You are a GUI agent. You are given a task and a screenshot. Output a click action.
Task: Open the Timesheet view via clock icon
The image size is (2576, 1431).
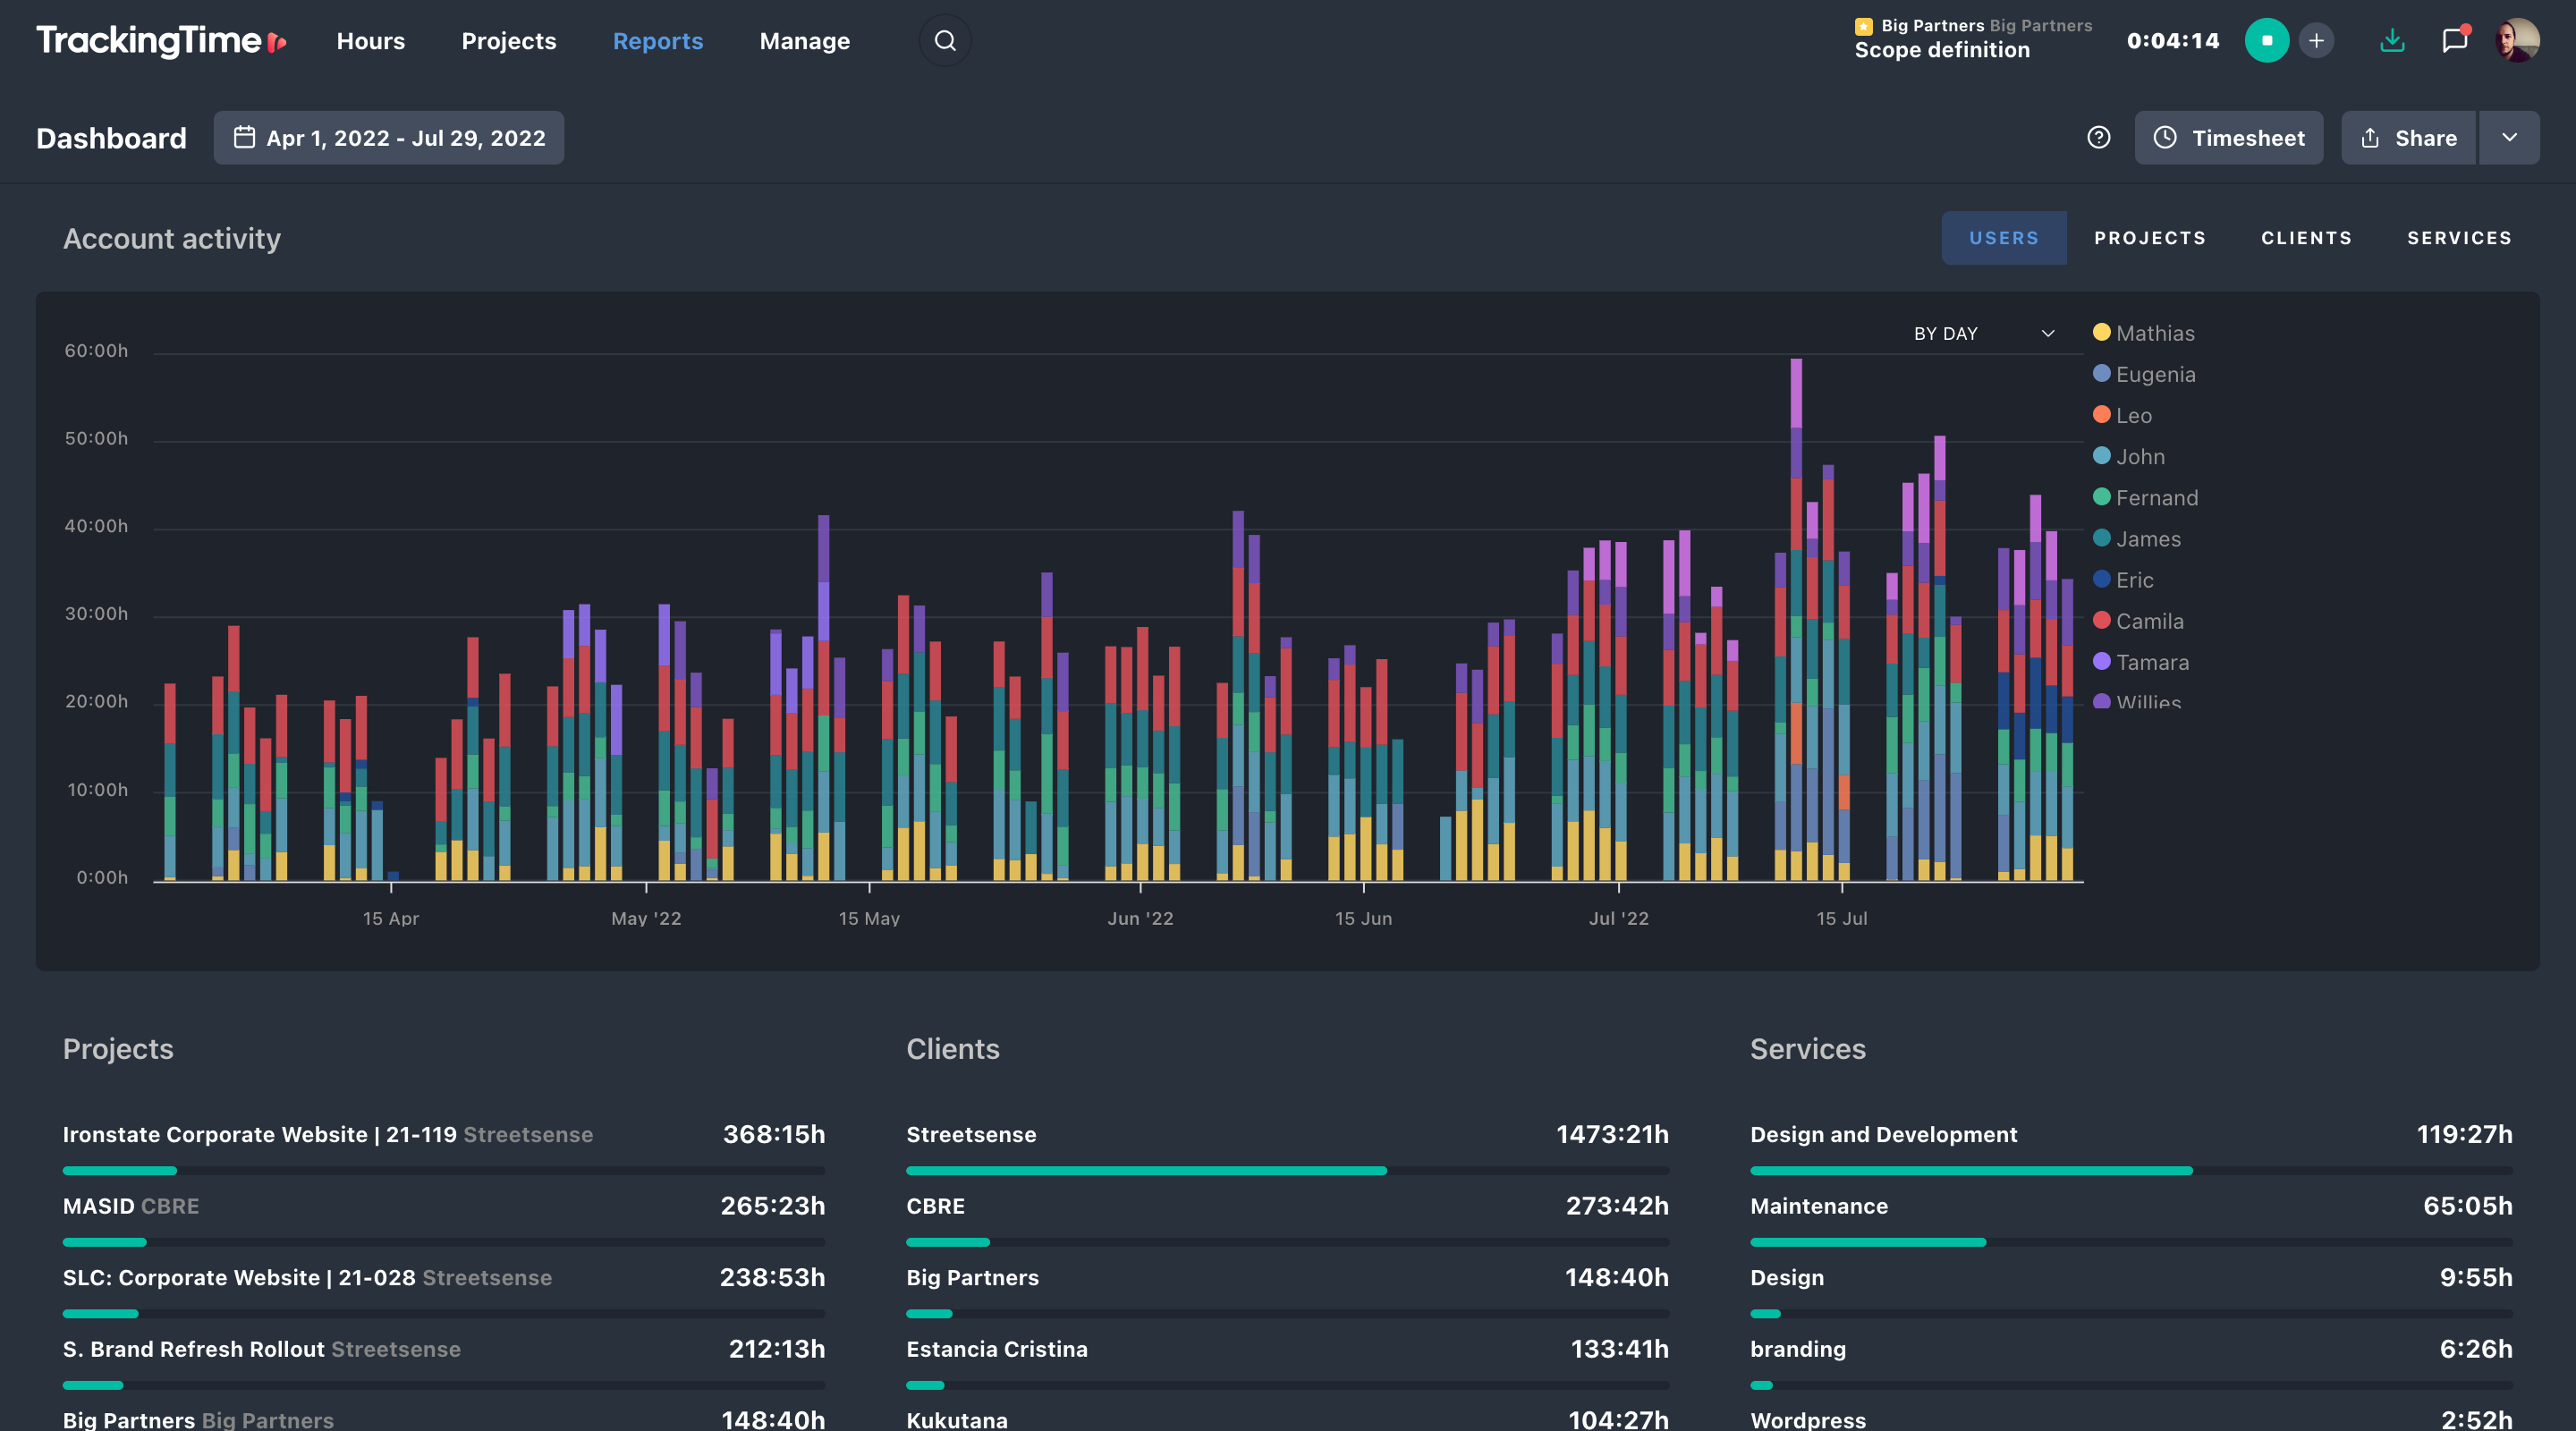click(2228, 138)
